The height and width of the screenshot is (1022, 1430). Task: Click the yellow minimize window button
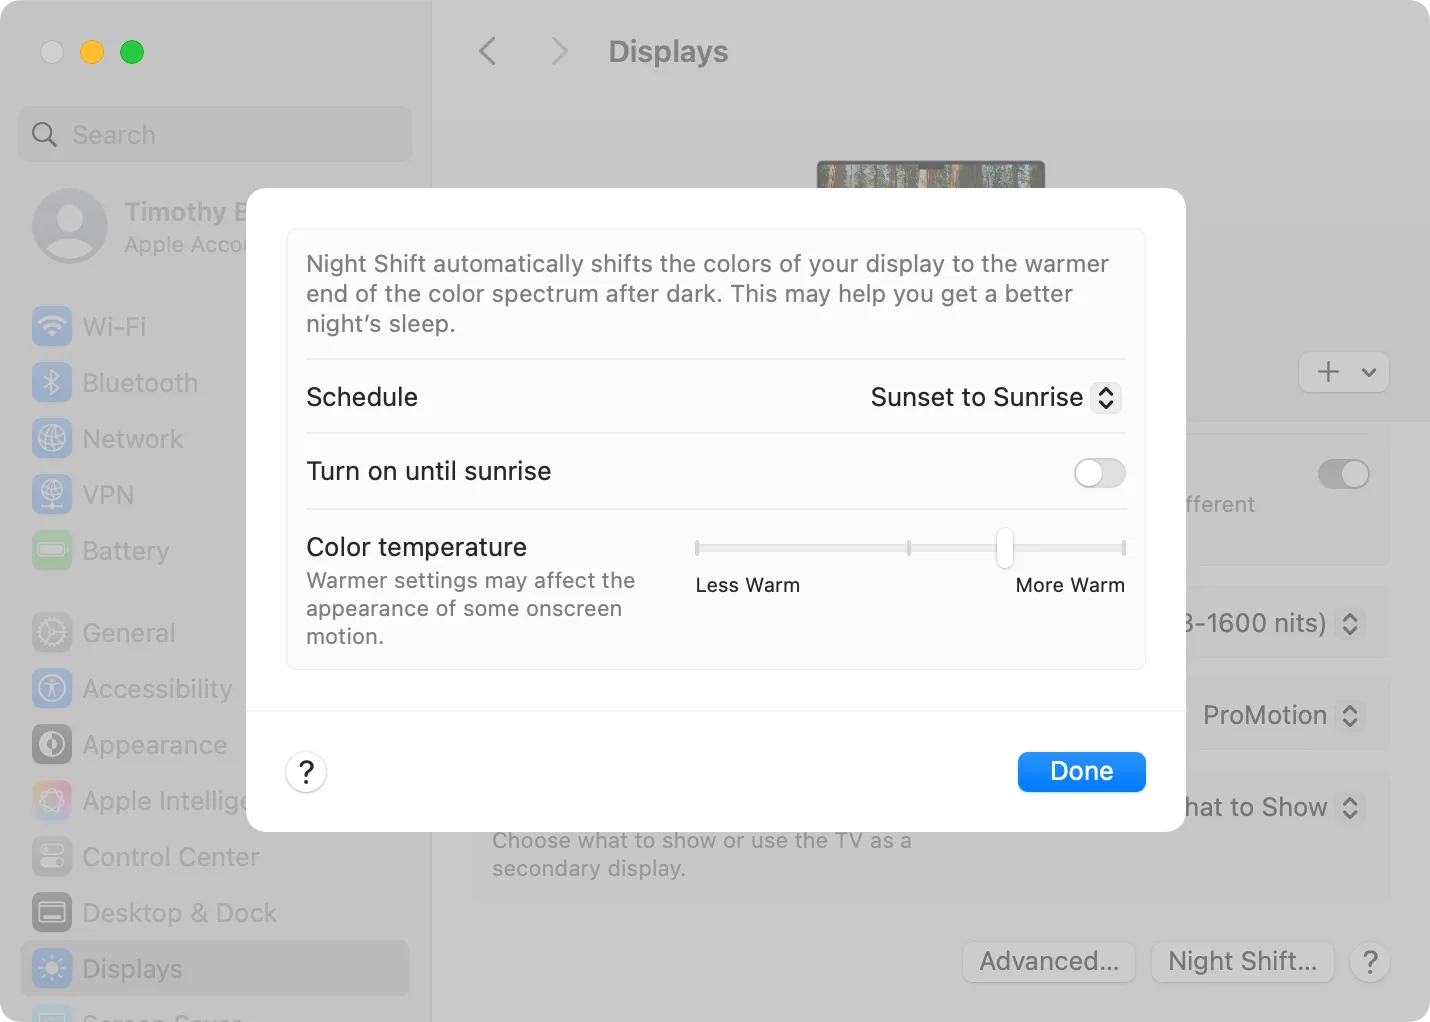point(92,52)
